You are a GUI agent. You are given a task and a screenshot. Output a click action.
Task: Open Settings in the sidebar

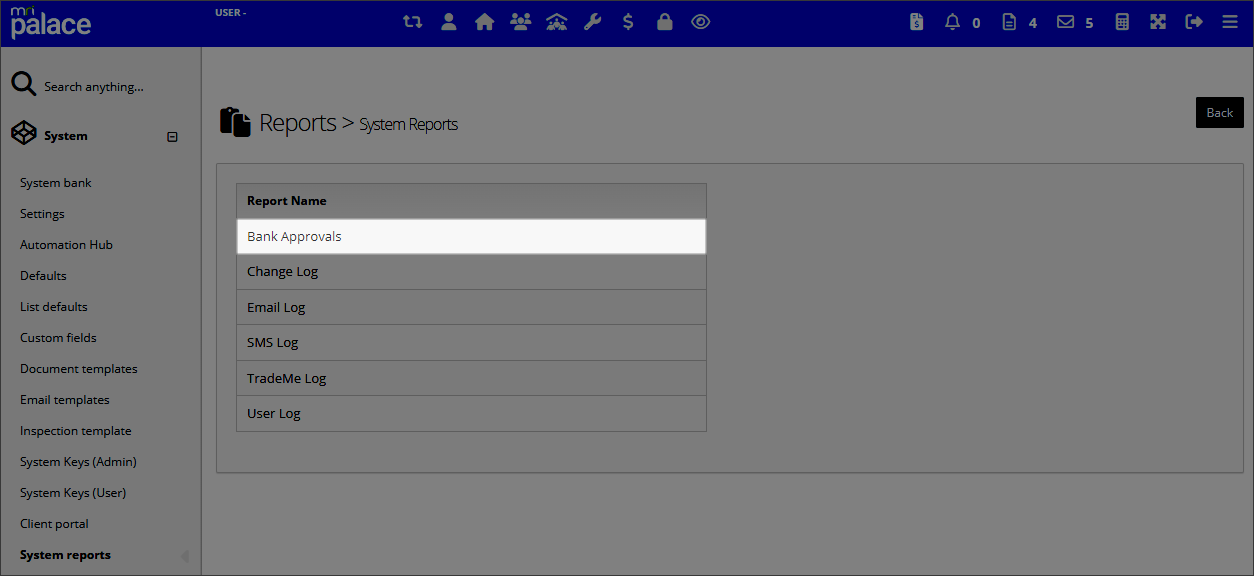pyautogui.click(x=42, y=214)
